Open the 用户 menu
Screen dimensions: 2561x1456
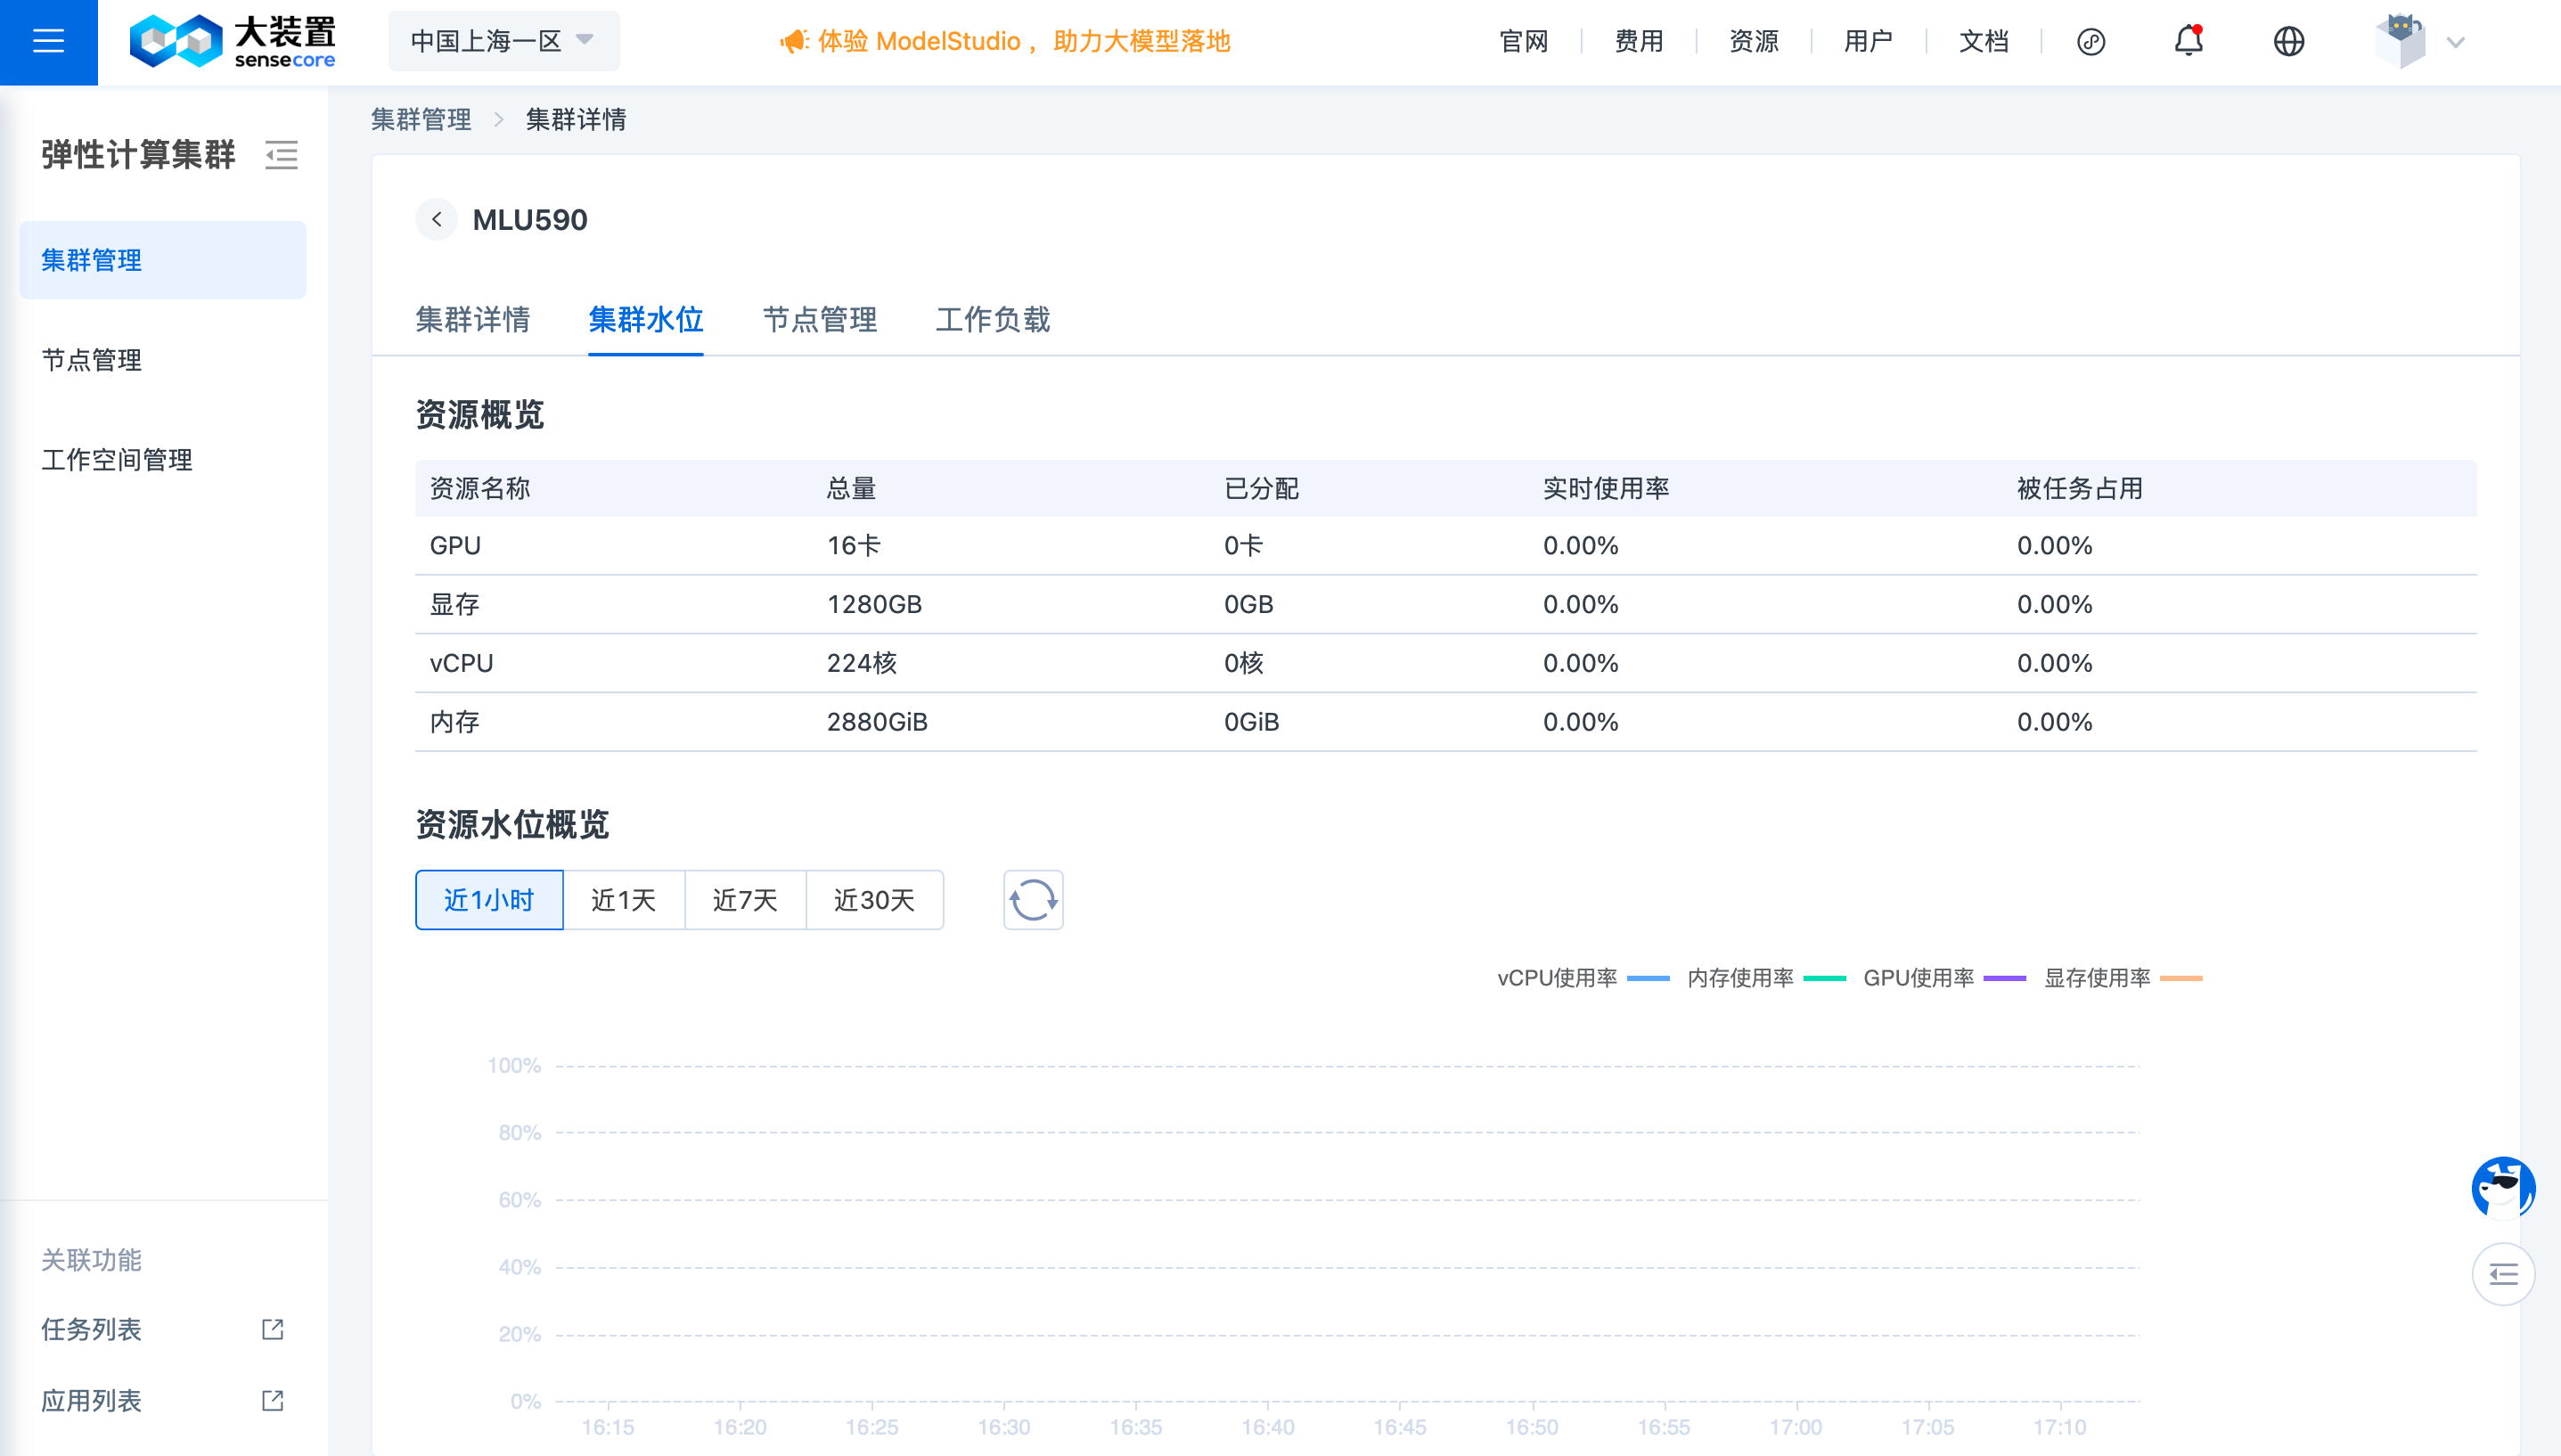tap(1868, 41)
